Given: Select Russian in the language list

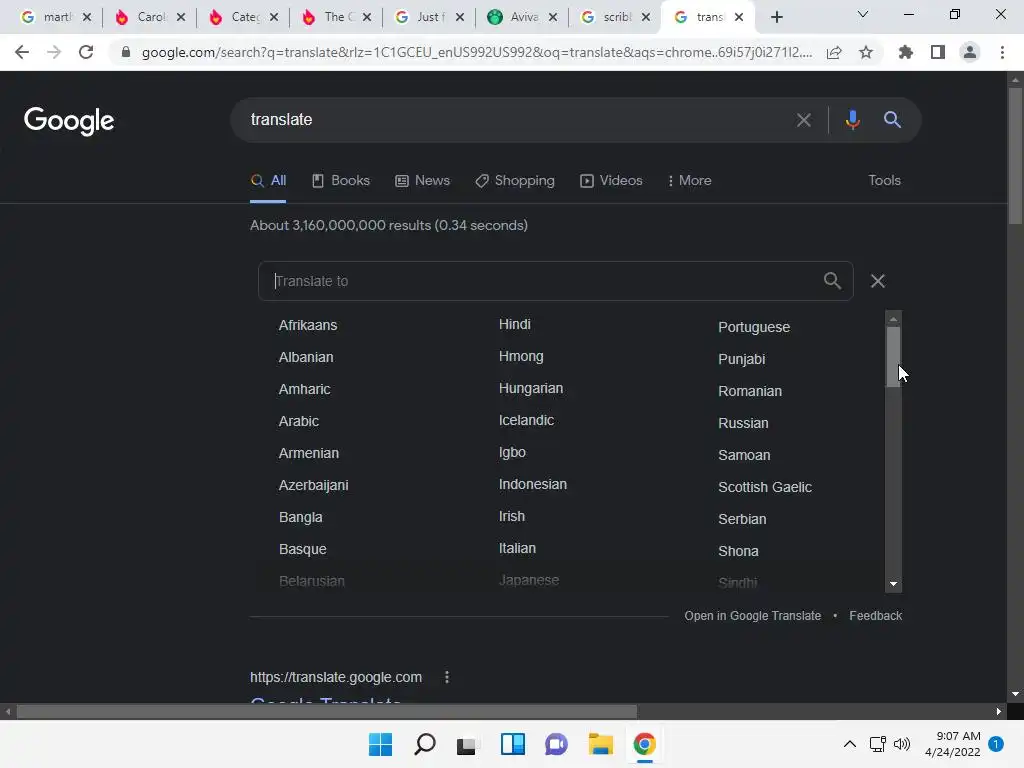Looking at the screenshot, I should coord(743,423).
